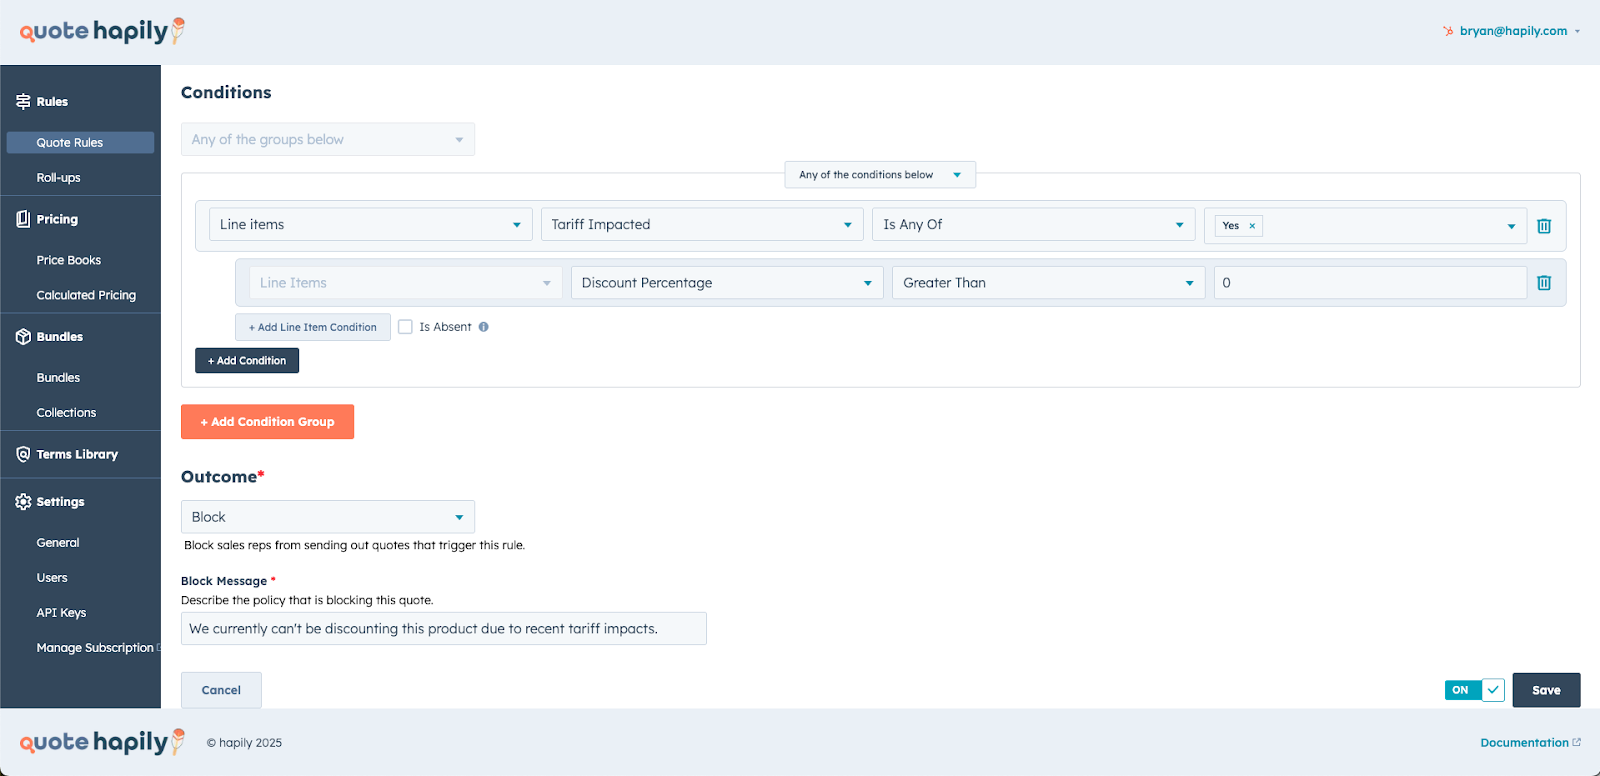Open the Outcome Block dropdown
The image size is (1600, 776).
tap(327, 517)
